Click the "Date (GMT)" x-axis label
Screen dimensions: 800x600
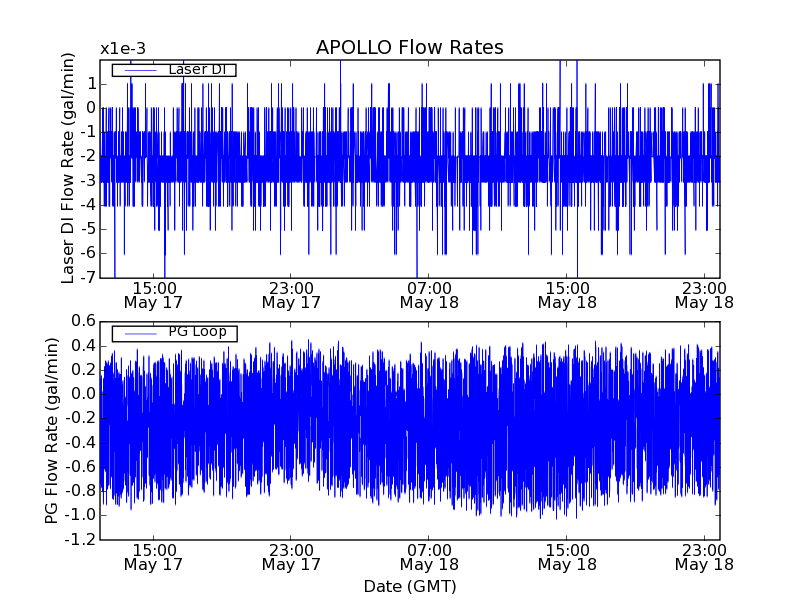tap(409, 586)
